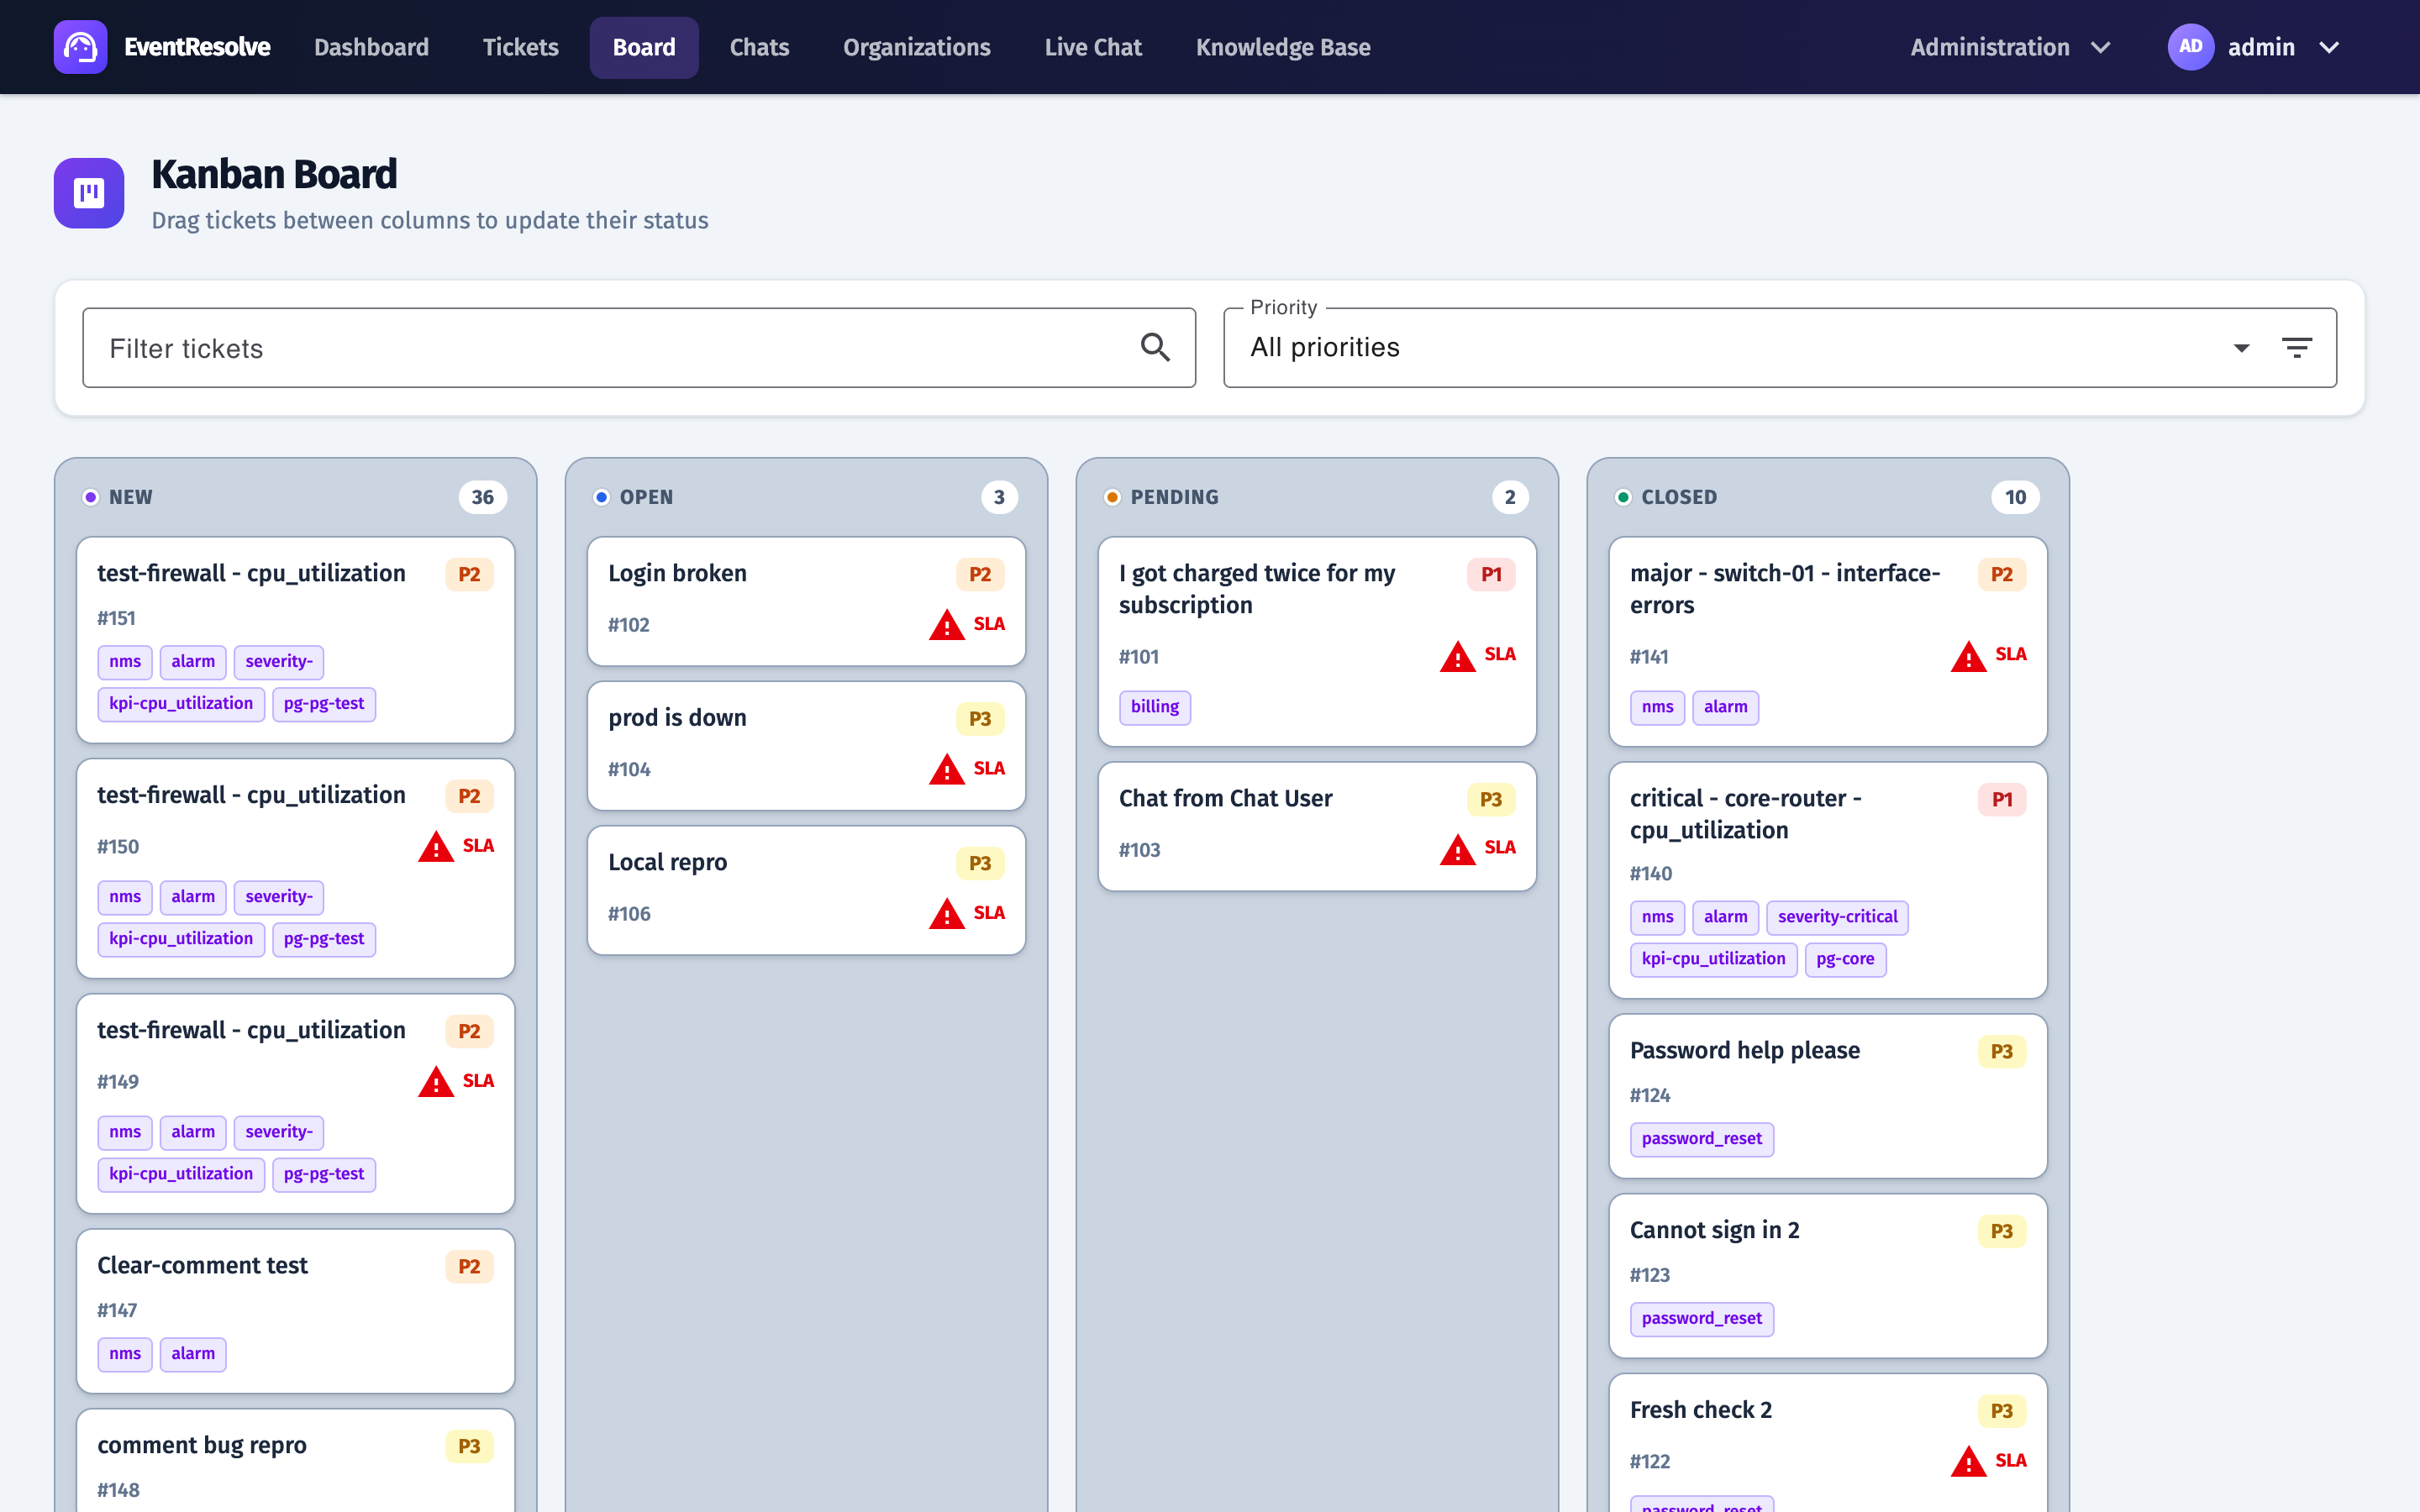Click SLA warning icon on Login broken
This screenshot has width=2420, height=1512.
946,625
